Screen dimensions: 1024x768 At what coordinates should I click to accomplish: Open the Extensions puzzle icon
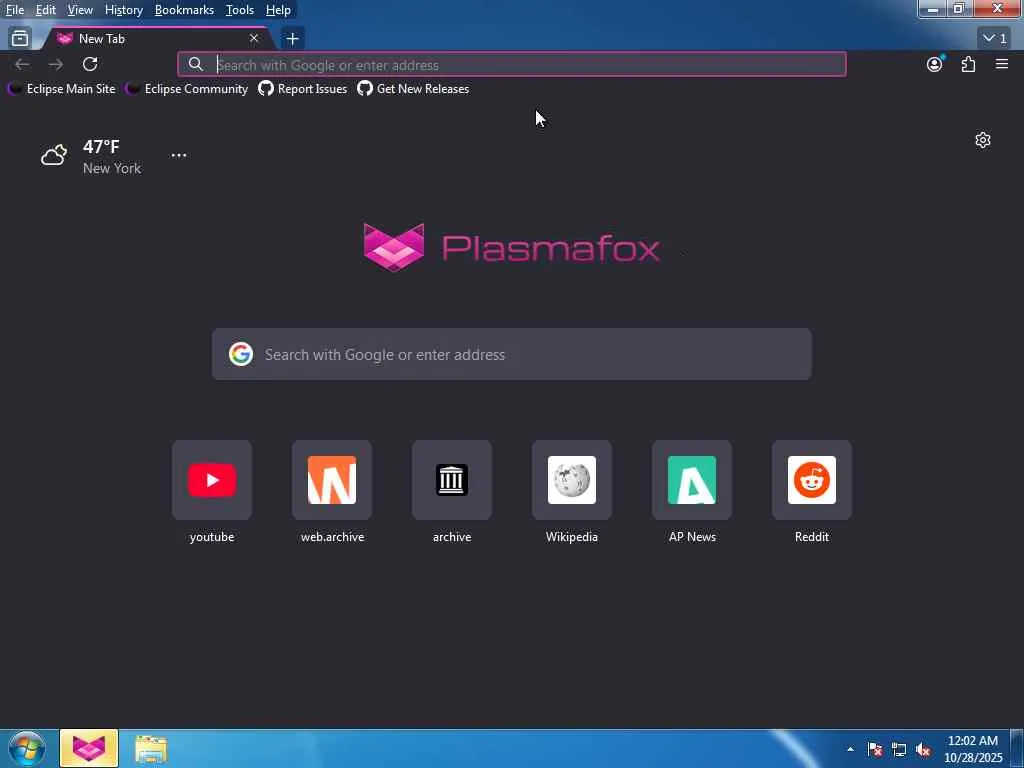(968, 64)
